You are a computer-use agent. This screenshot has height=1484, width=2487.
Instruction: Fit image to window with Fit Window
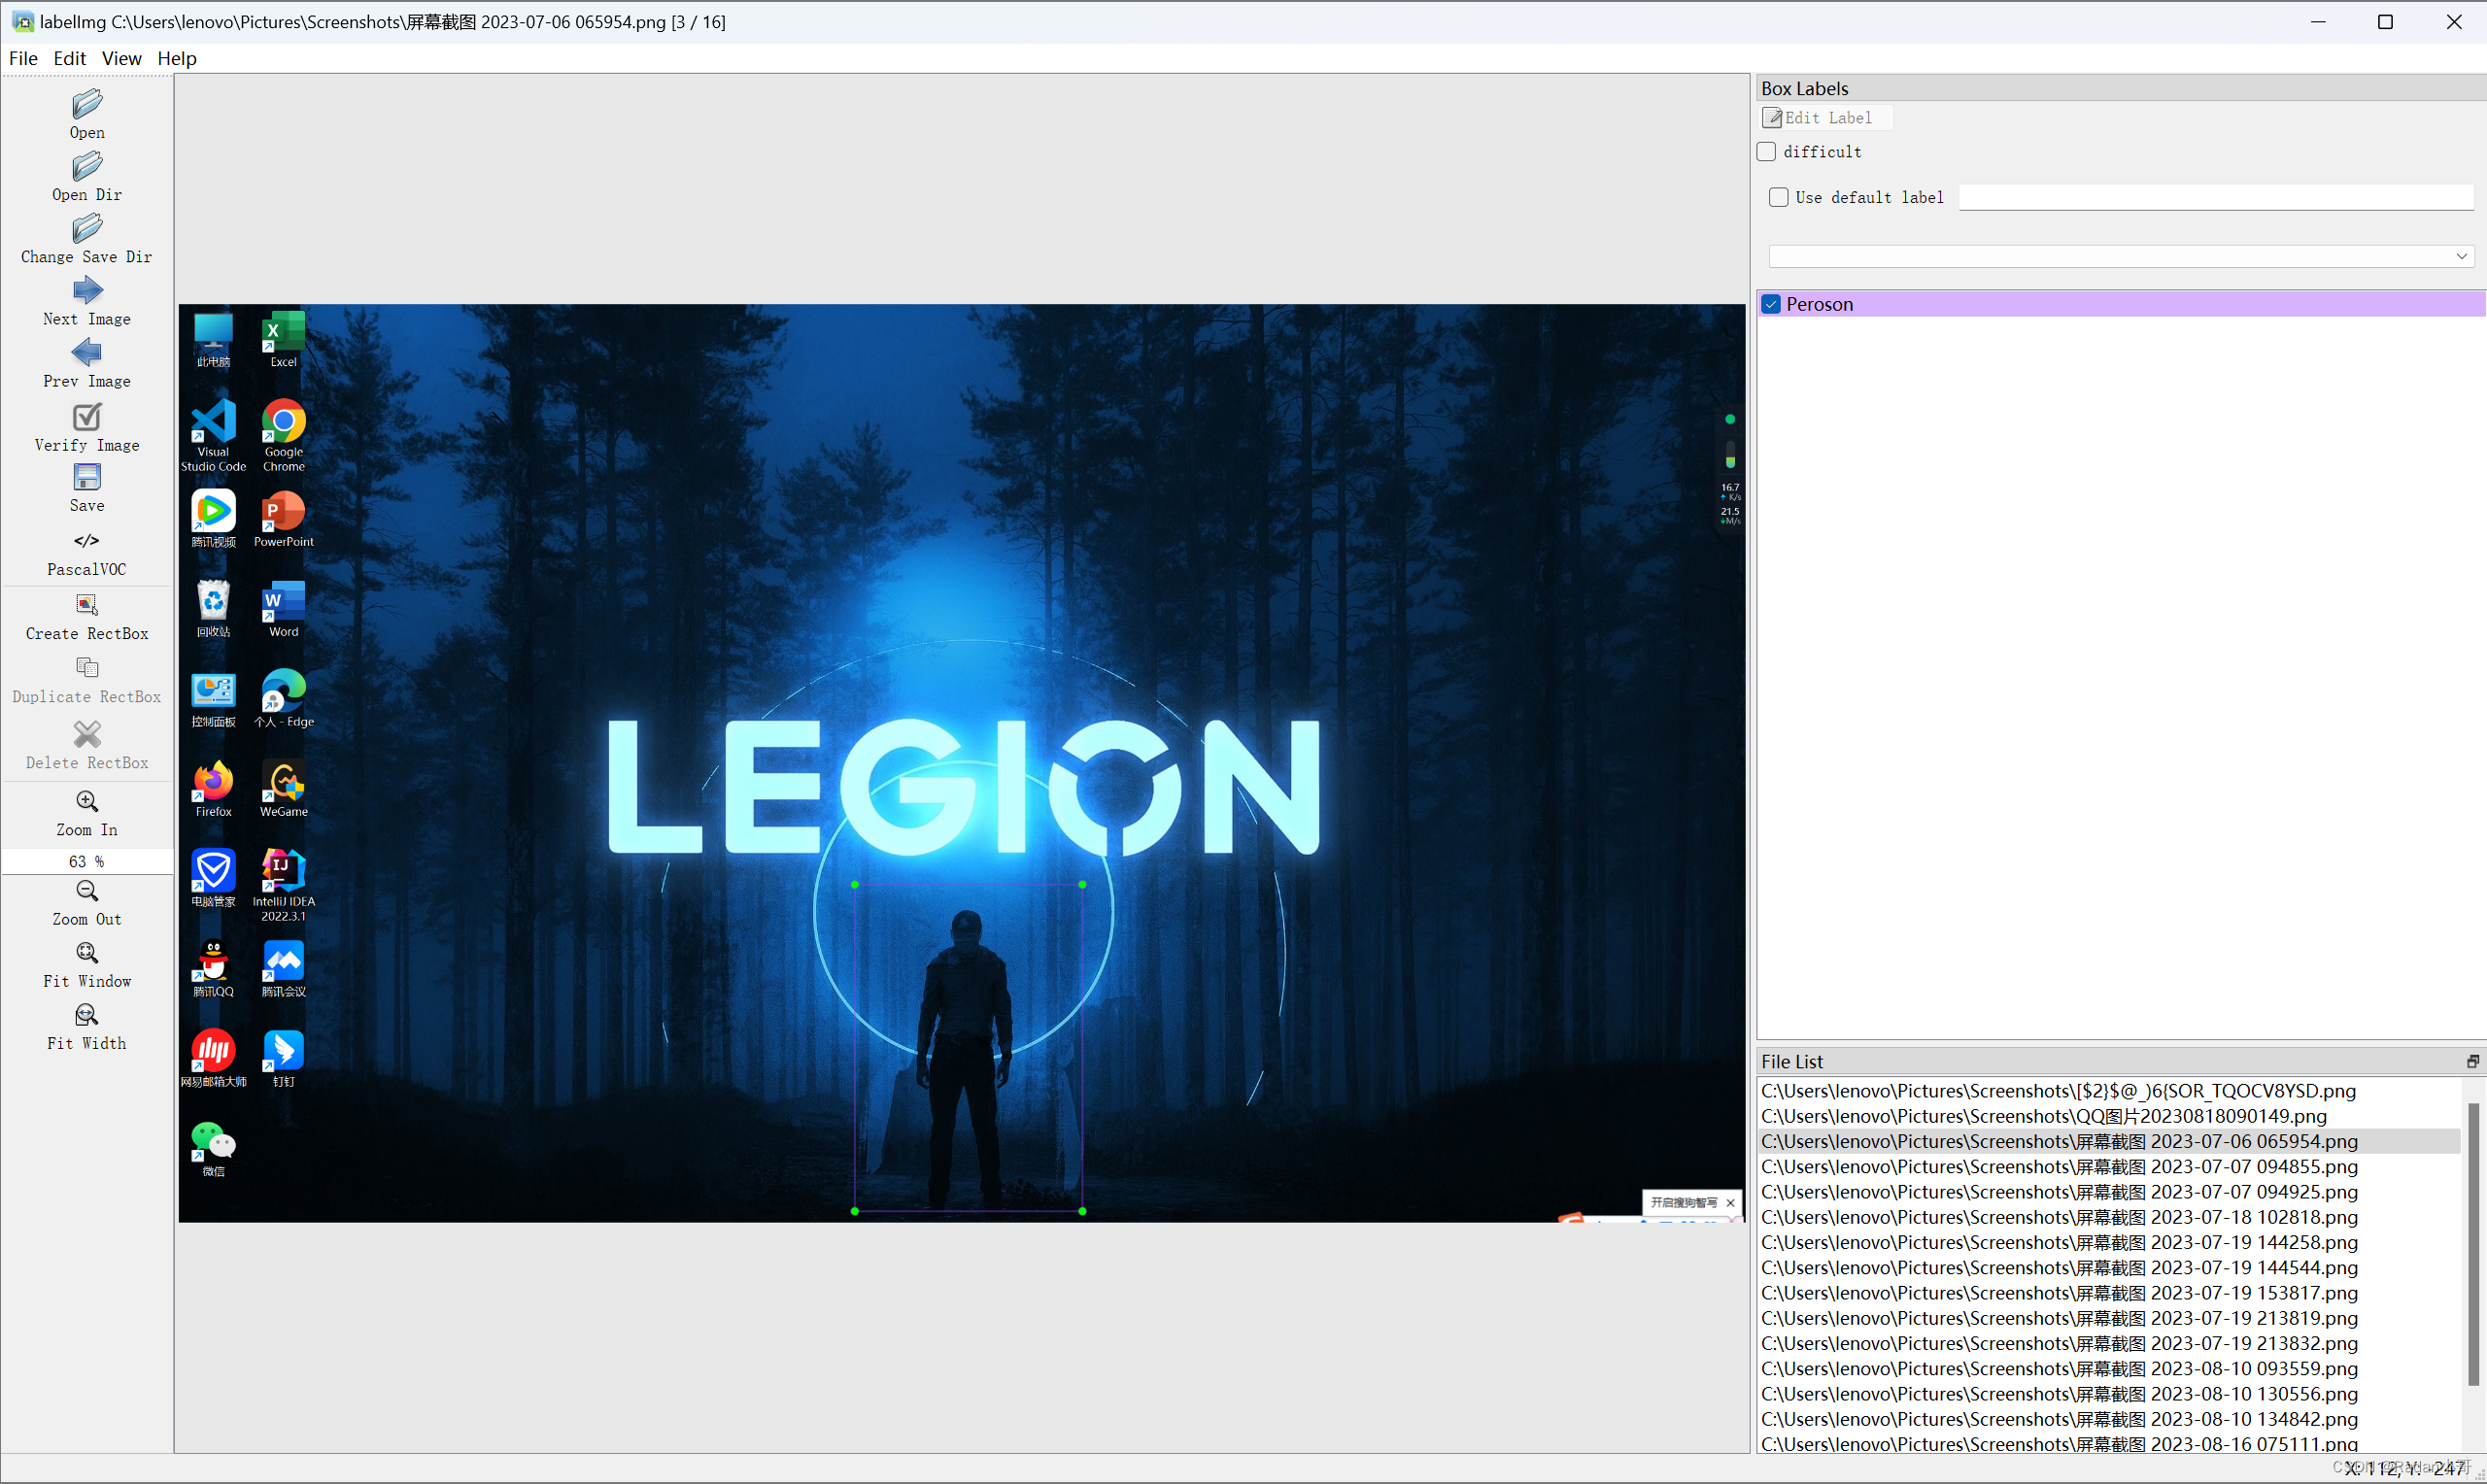87,952
